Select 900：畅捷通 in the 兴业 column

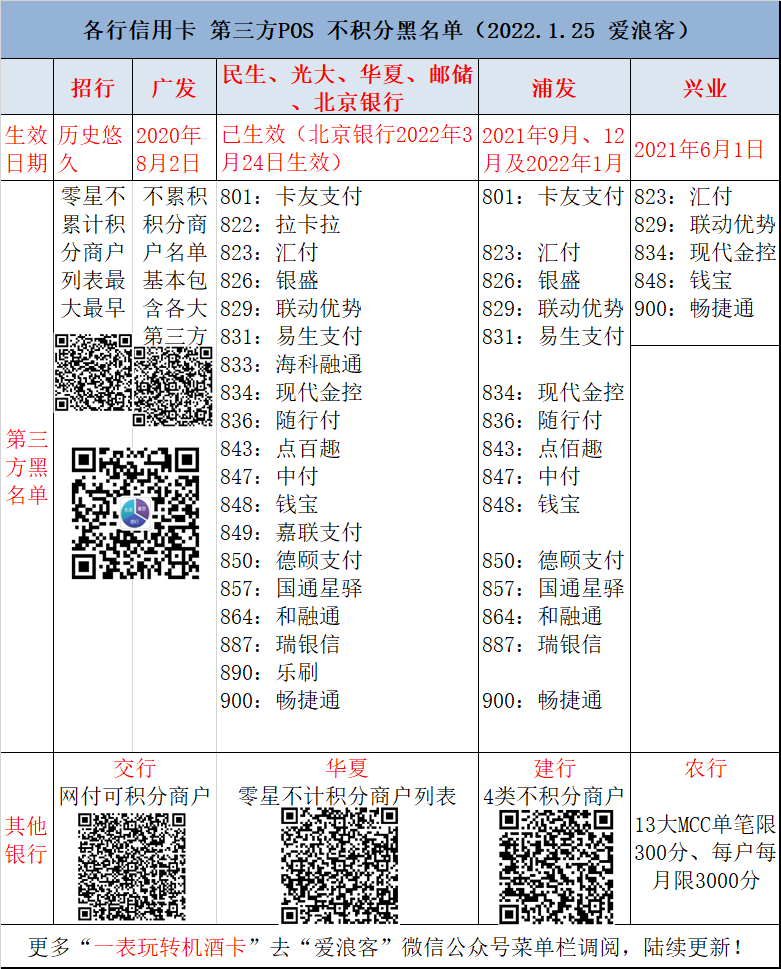pos(694,308)
